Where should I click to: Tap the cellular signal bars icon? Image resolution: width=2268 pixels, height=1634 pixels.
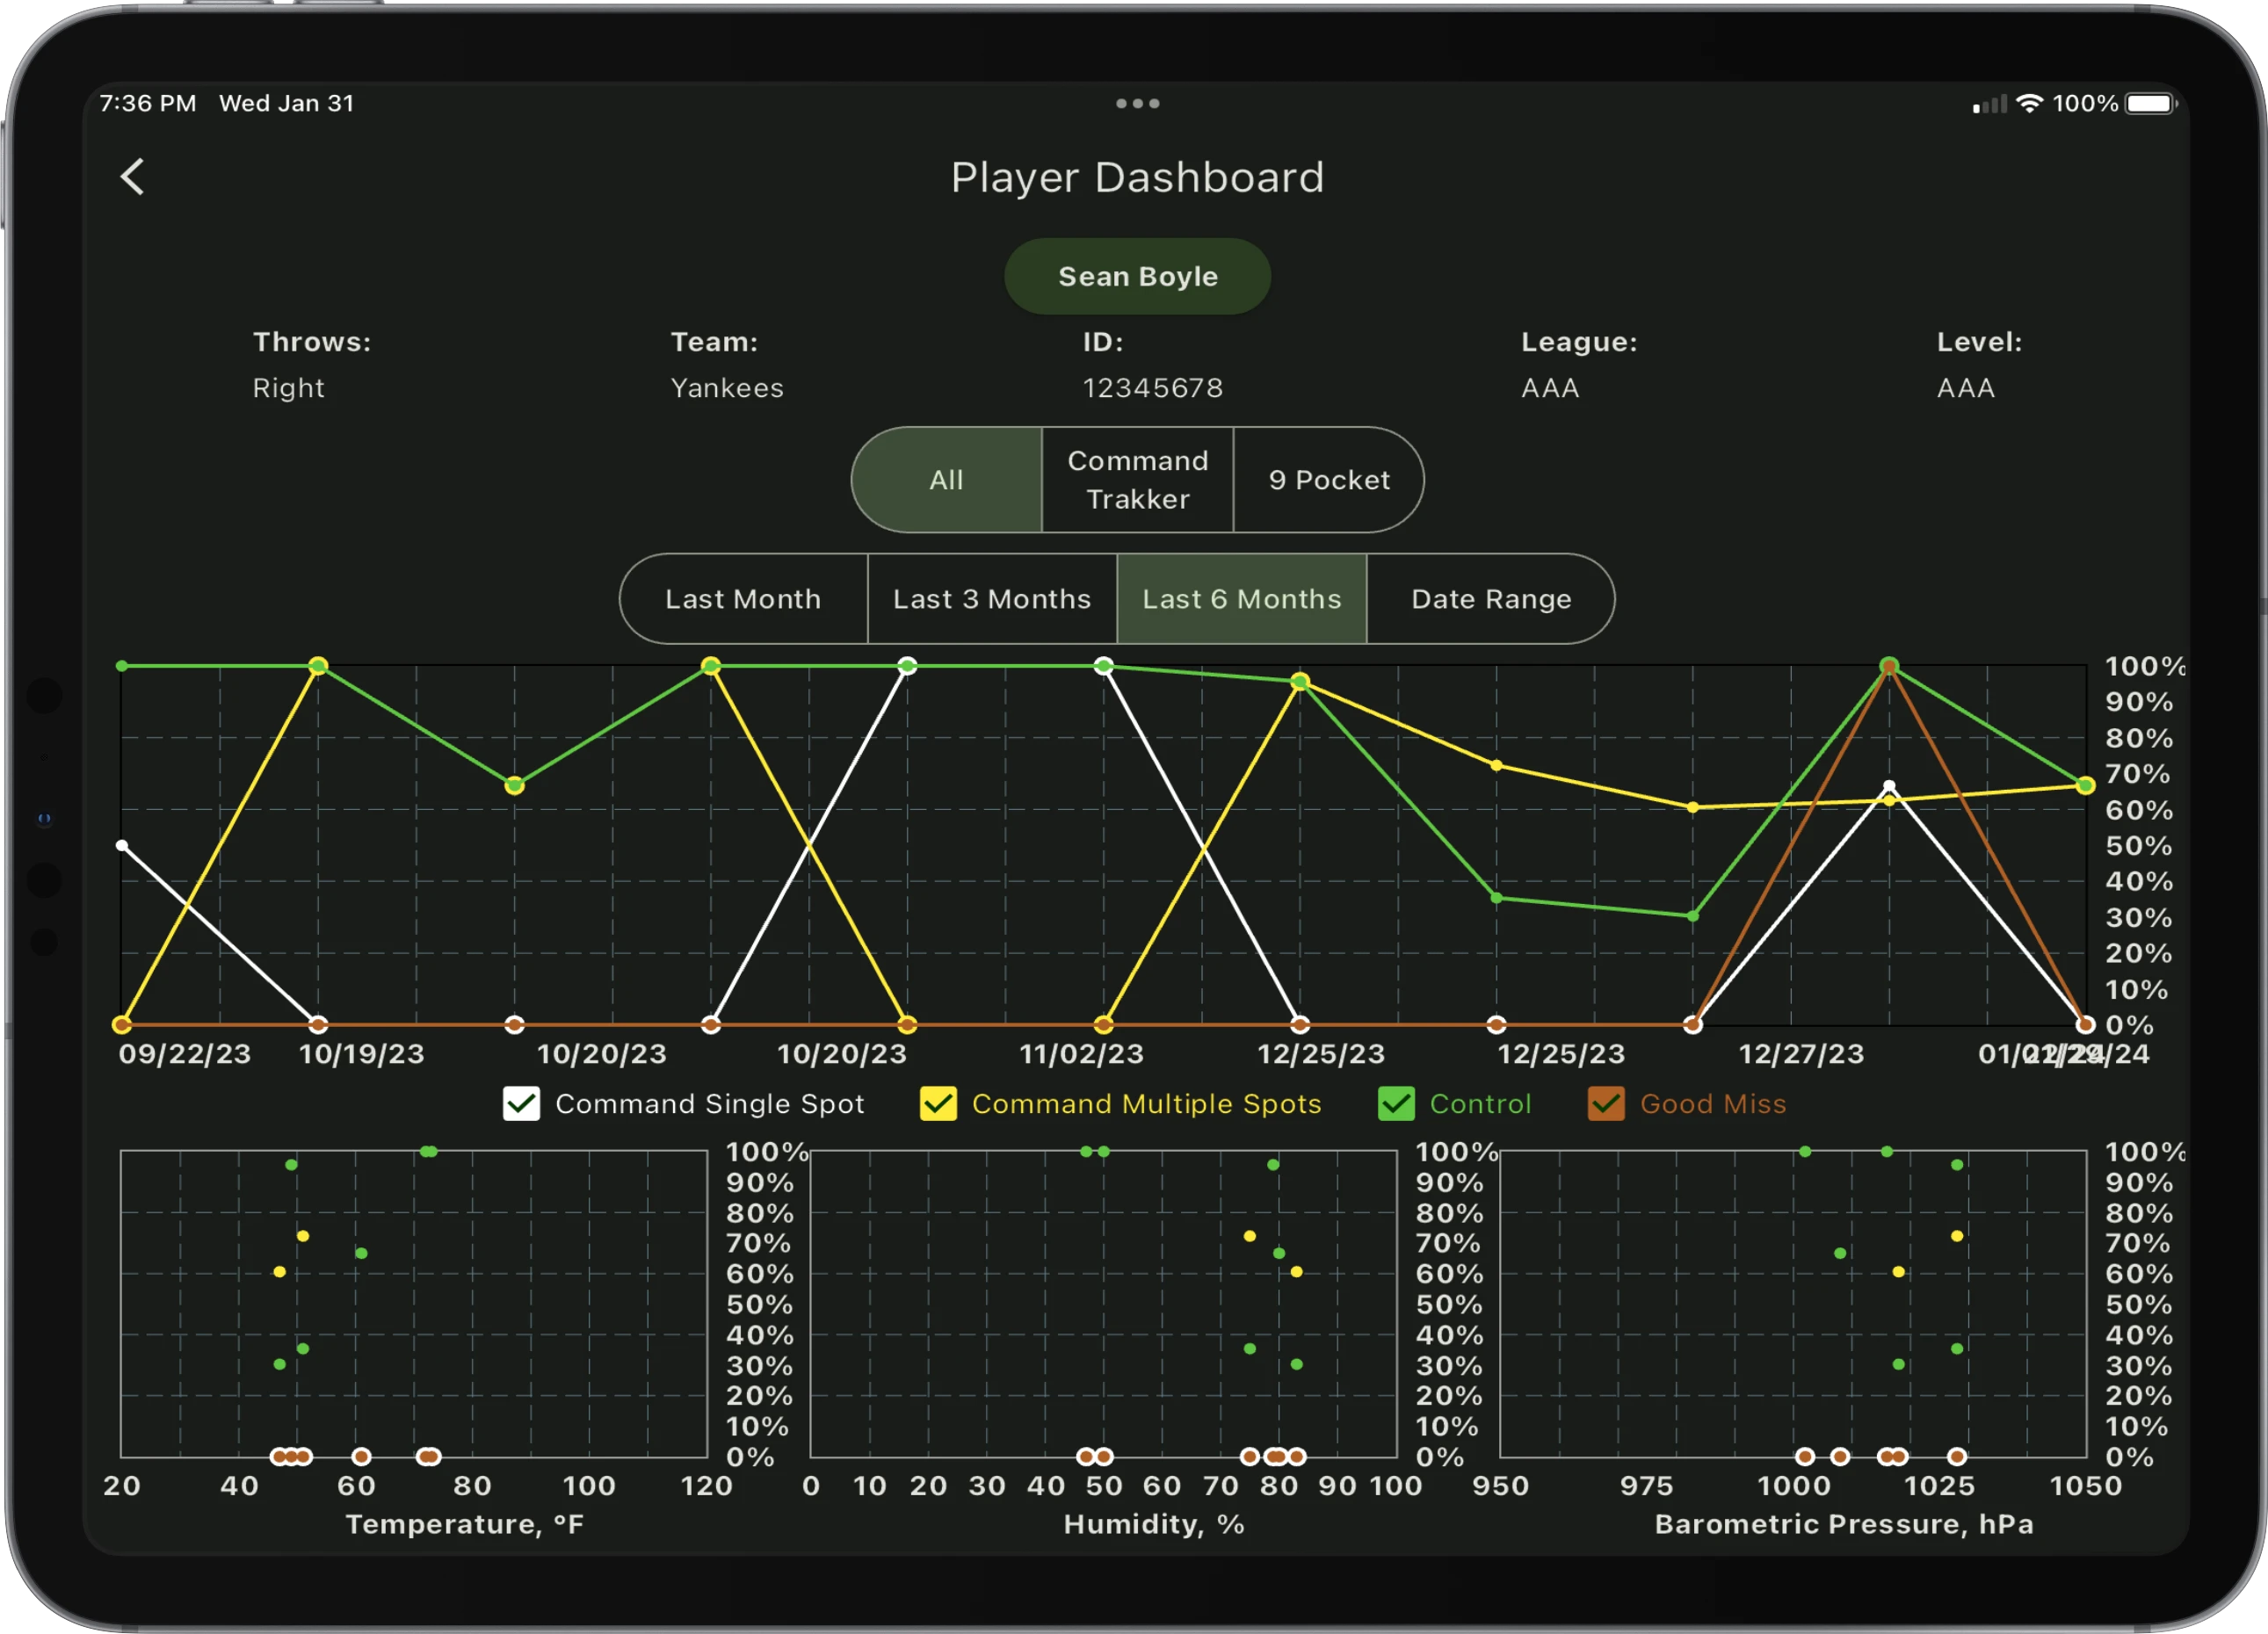point(1989,104)
